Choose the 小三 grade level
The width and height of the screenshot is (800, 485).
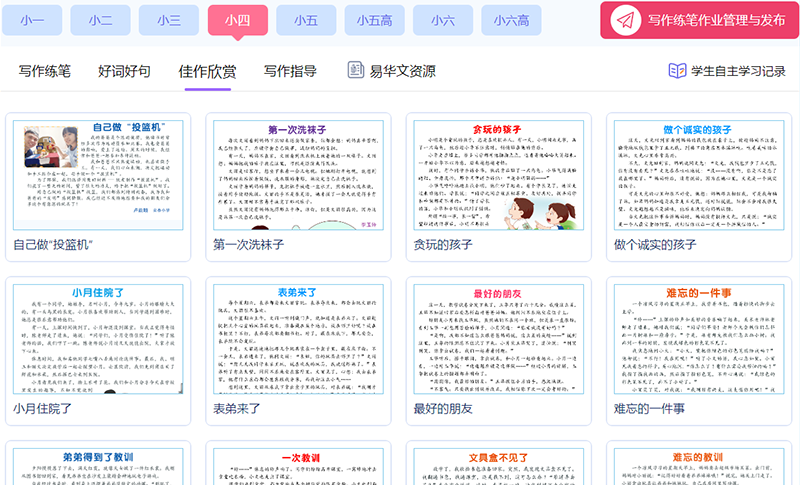tap(169, 20)
